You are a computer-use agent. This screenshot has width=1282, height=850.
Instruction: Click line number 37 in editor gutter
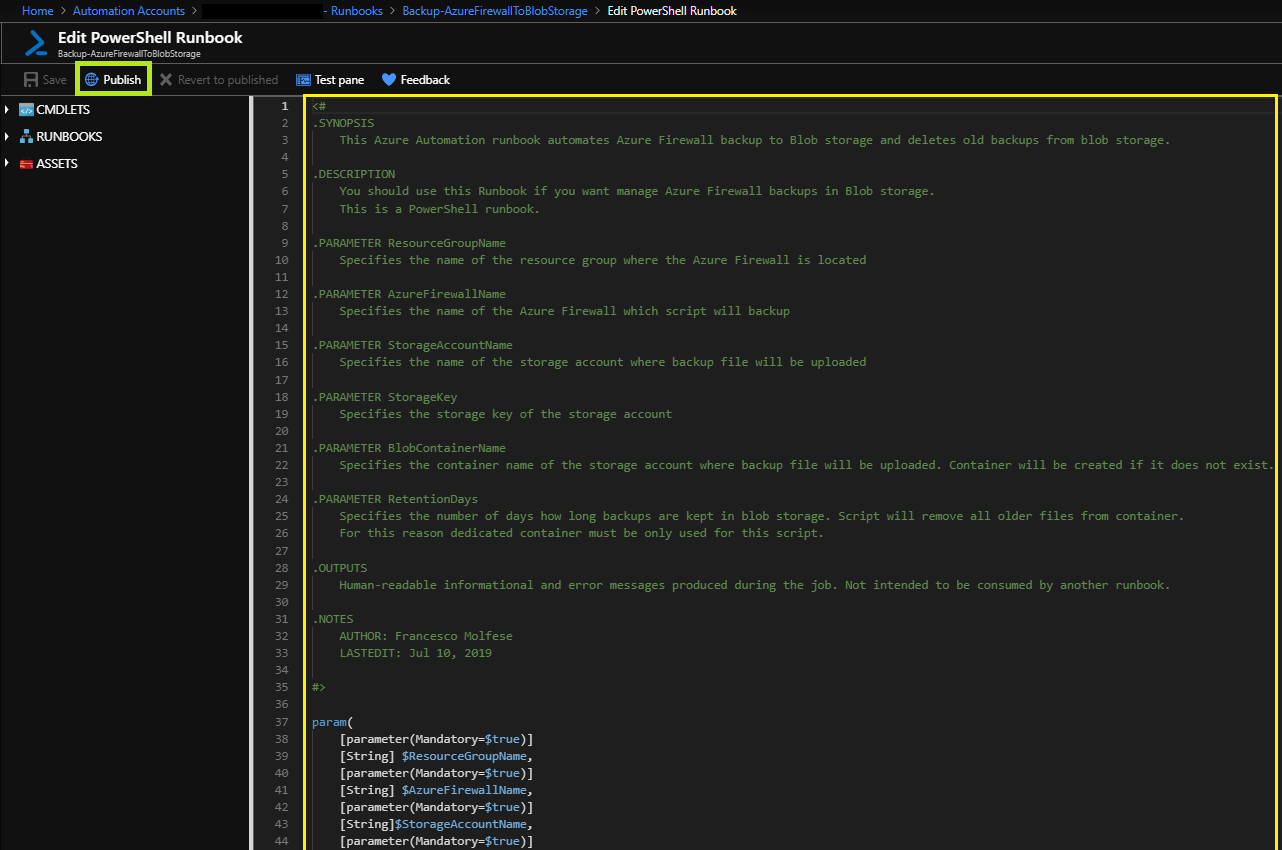pyautogui.click(x=282, y=721)
